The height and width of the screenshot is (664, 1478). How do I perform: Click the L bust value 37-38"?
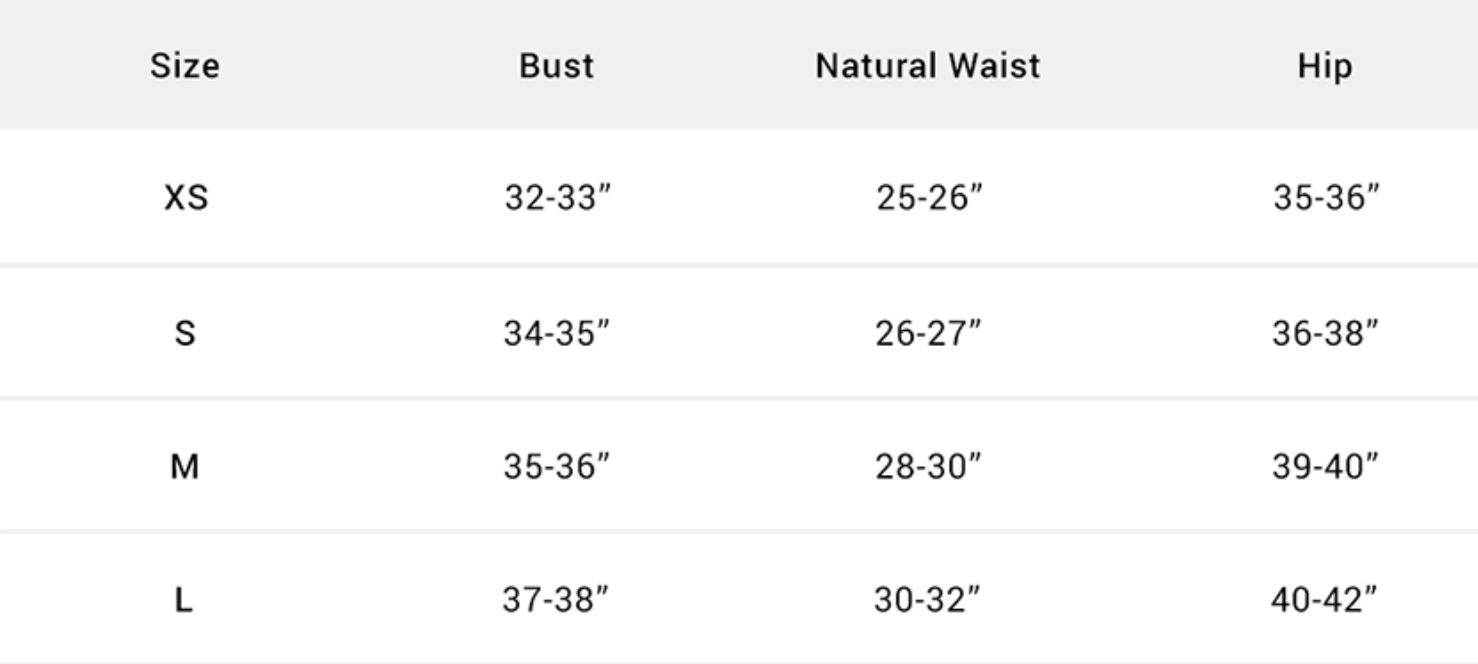pyautogui.click(x=556, y=600)
